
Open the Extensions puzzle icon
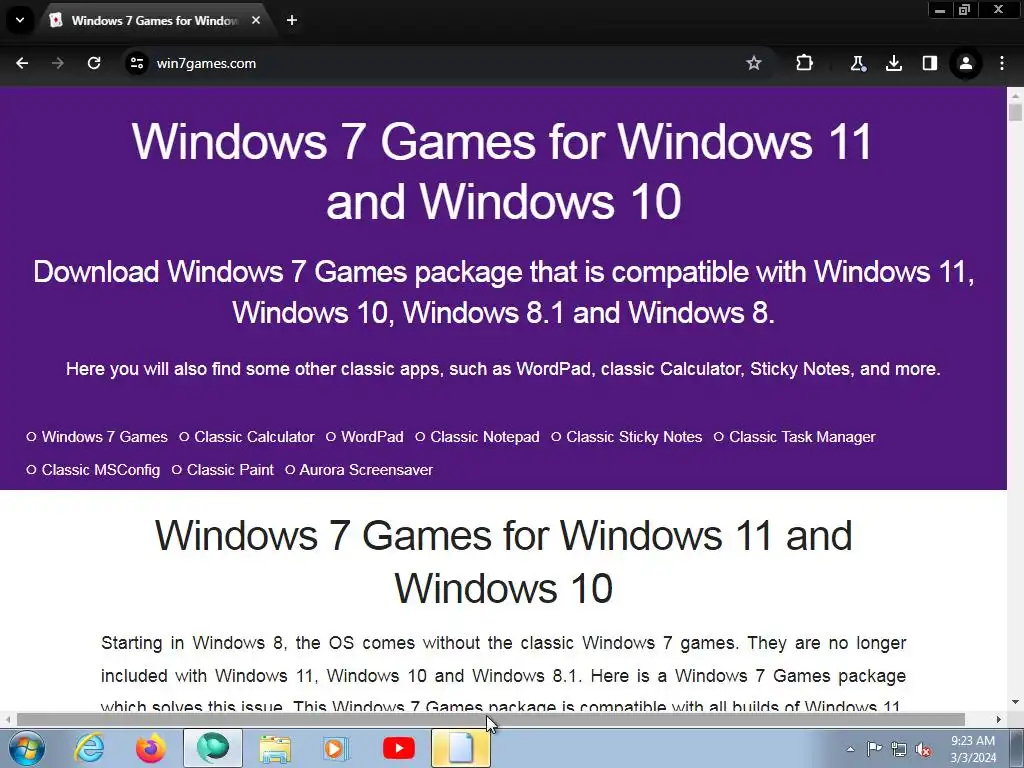805,63
